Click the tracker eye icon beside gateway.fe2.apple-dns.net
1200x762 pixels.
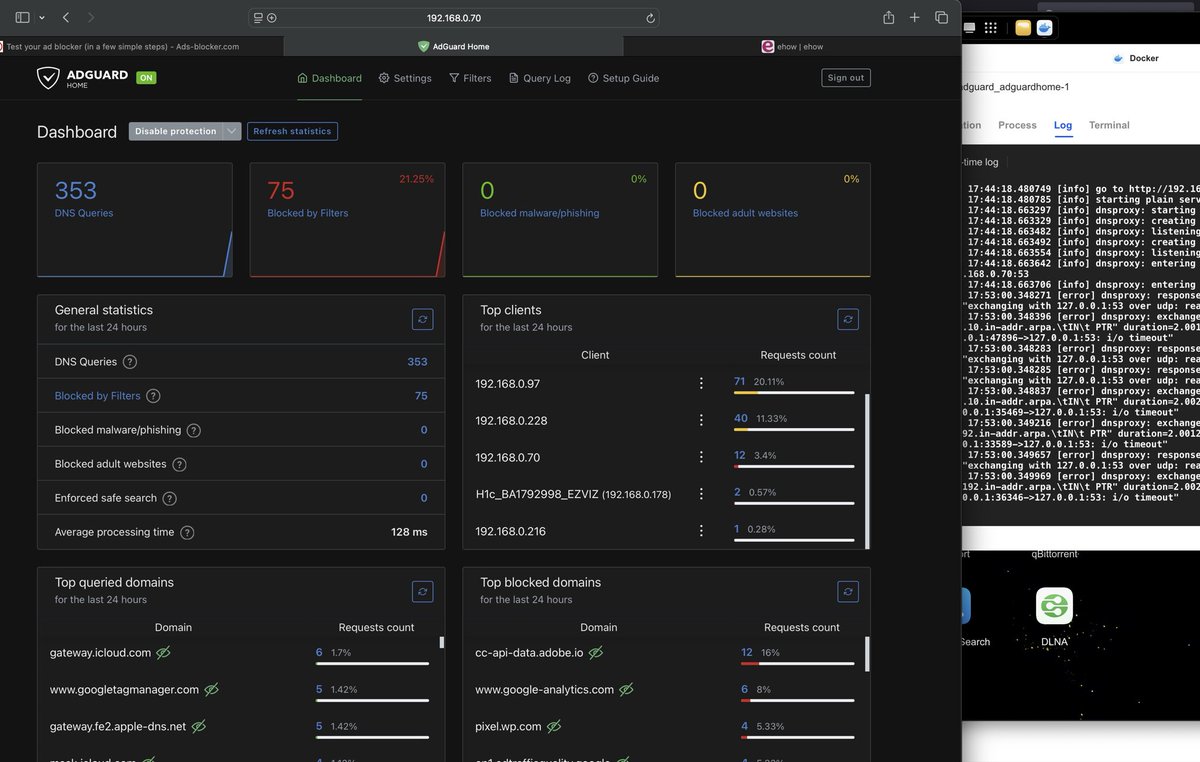198,726
